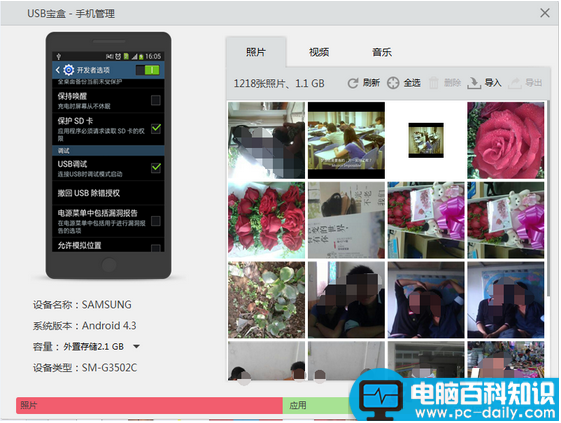Image resolution: width=561 pixels, height=423 pixels.
Task: Select the book cover with handbag thumbnail
Action: [x=346, y=220]
